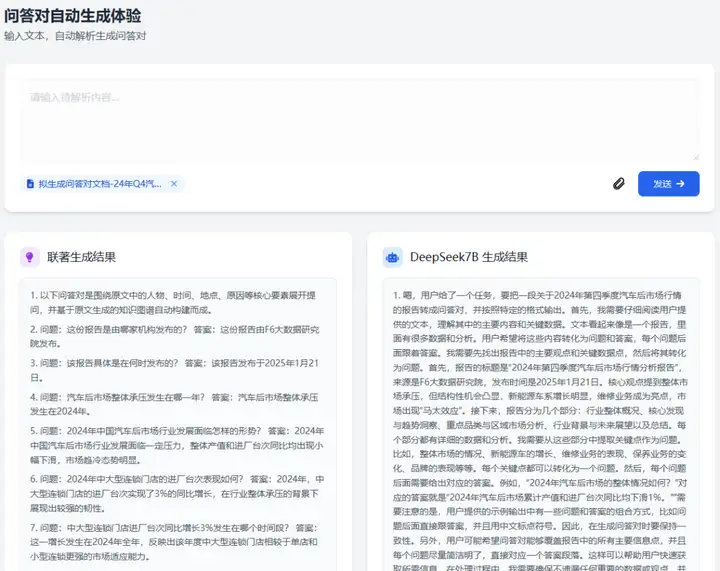720x571 pixels.
Task: Click the page title 问答对自动生成体验
Action: 73,16
